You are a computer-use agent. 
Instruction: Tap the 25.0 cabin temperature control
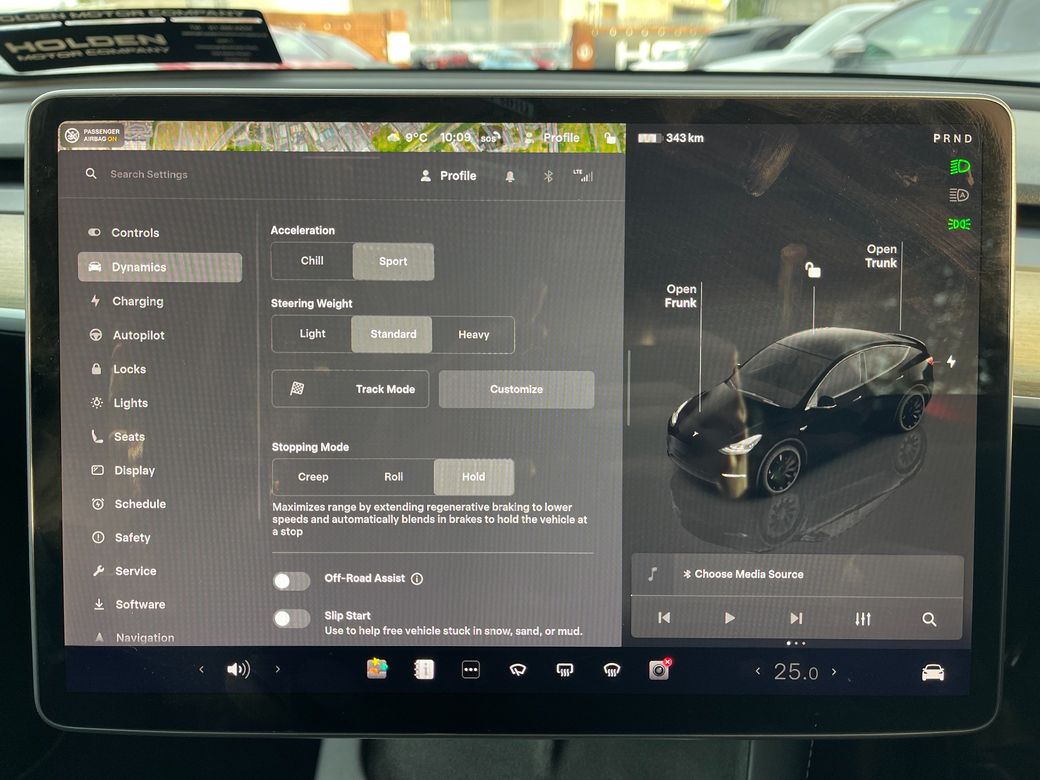796,671
